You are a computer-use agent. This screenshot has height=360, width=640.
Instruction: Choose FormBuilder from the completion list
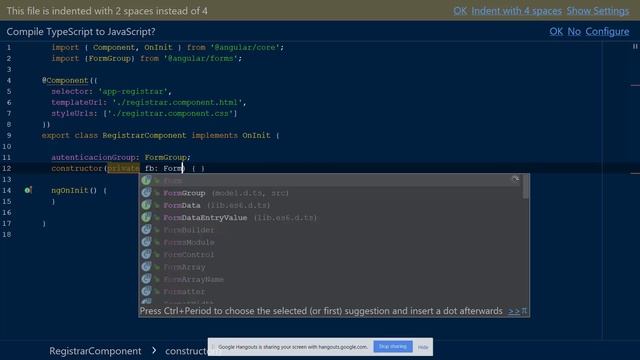[331, 229]
